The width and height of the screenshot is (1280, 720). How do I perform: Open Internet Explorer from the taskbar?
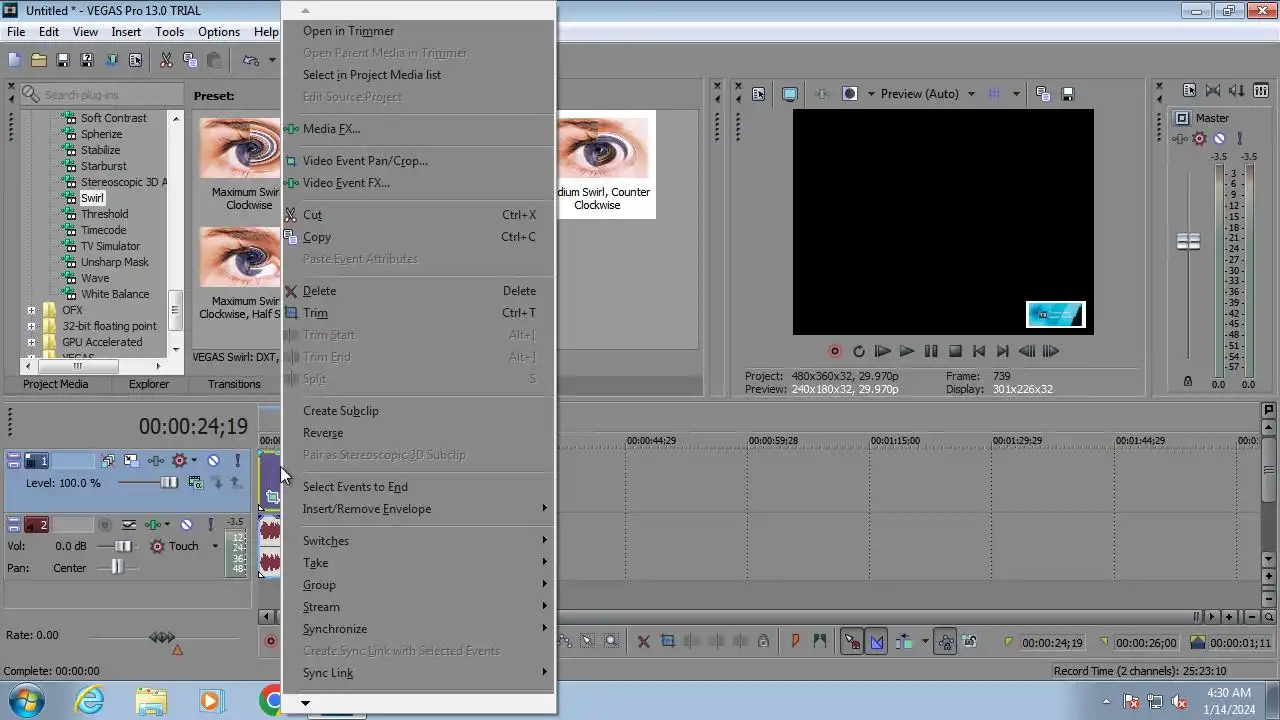click(x=90, y=700)
